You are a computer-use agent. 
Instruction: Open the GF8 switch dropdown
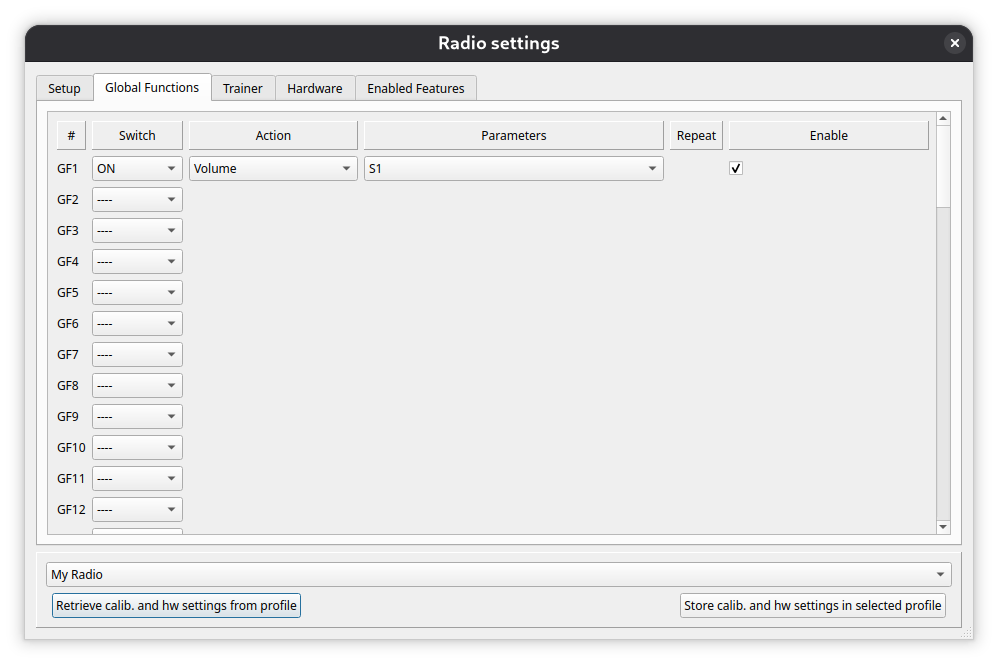[x=137, y=386]
